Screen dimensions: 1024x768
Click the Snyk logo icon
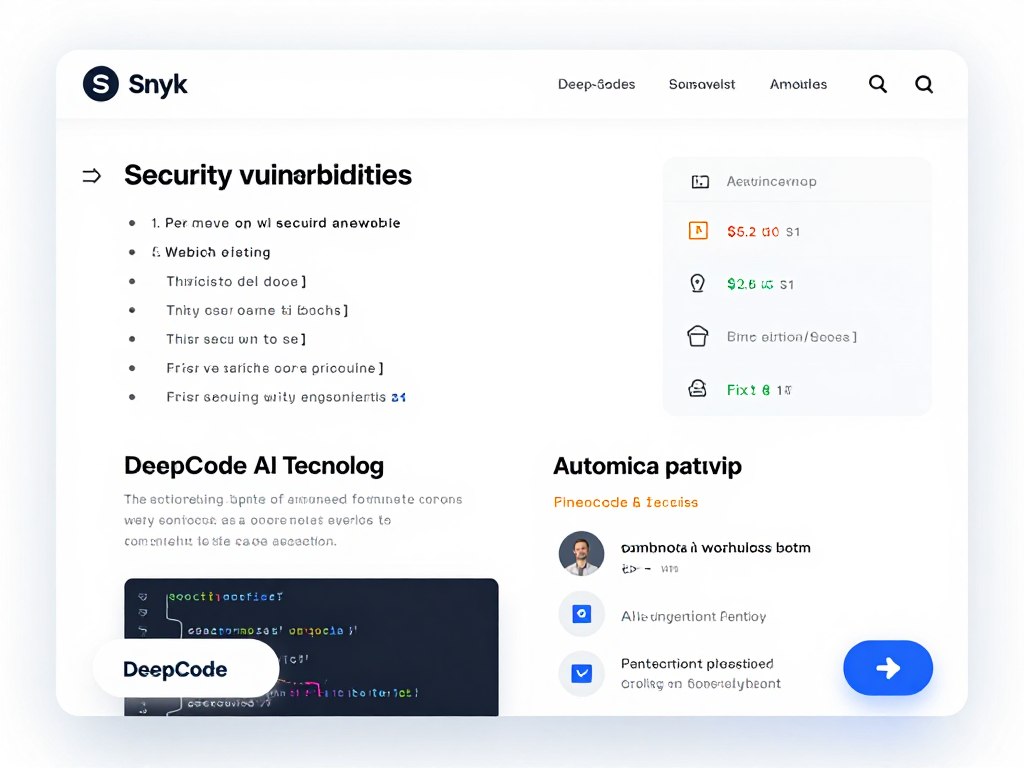[x=99, y=85]
